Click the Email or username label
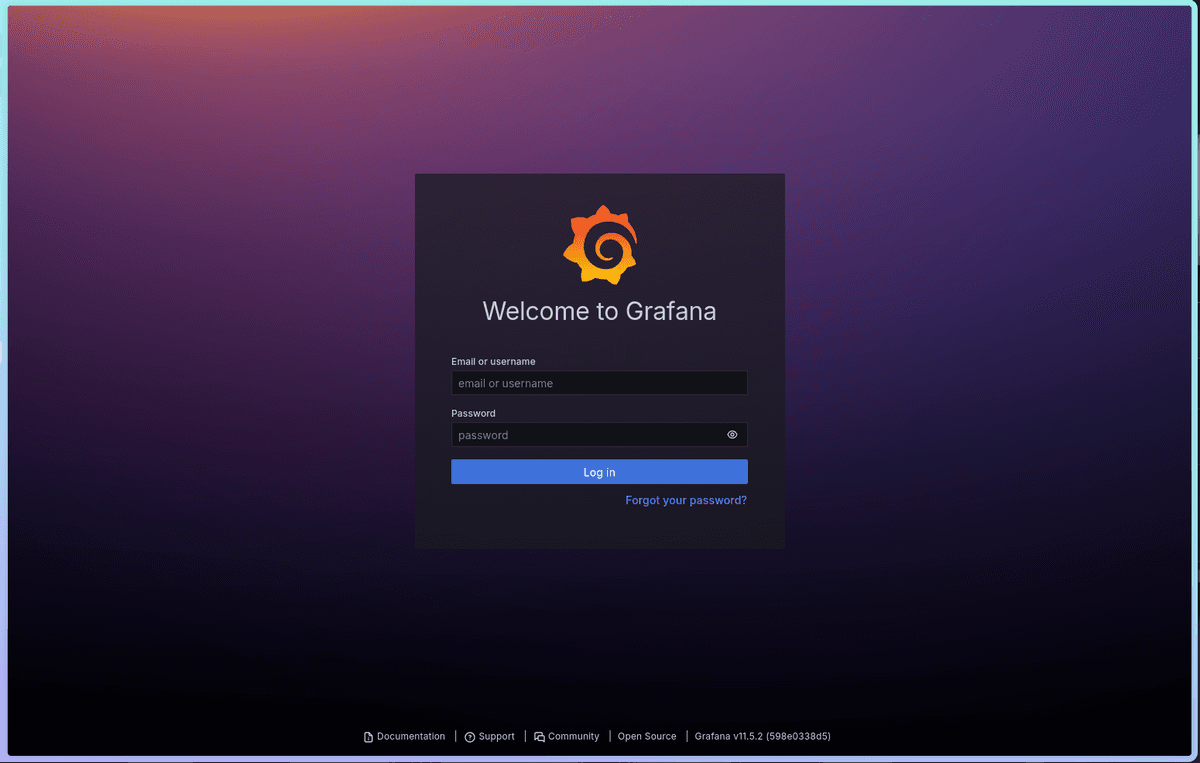1200x763 pixels. pos(493,361)
